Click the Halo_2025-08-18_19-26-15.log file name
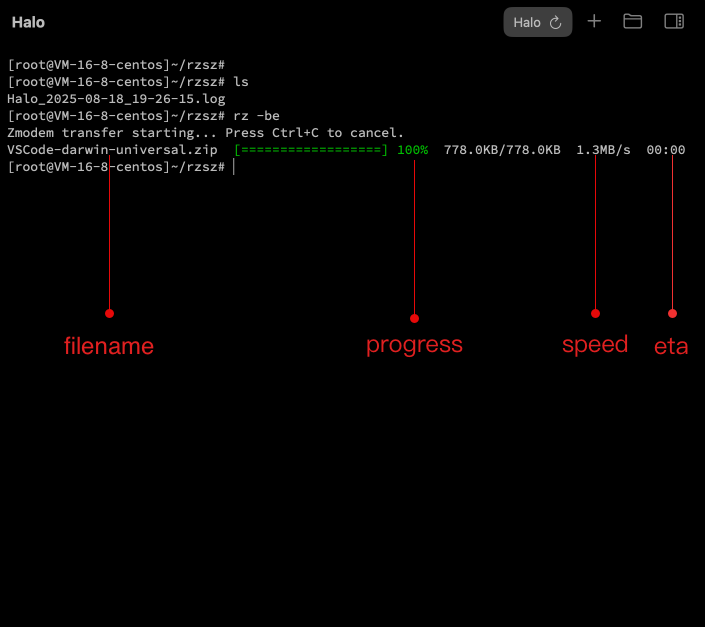Image resolution: width=705 pixels, height=627 pixels. tap(116, 99)
